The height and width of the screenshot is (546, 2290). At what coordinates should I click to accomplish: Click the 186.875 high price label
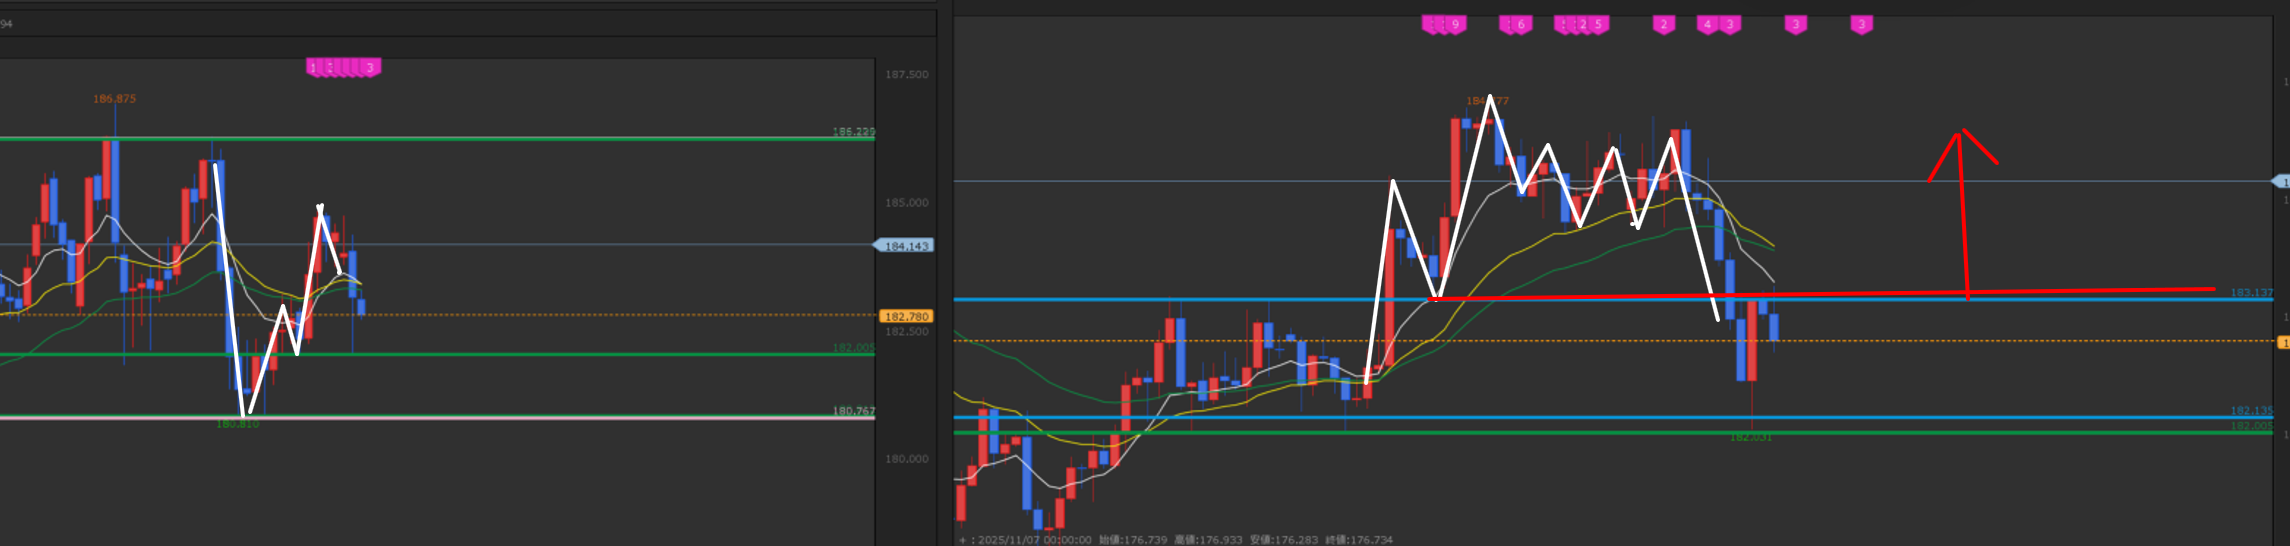click(114, 99)
